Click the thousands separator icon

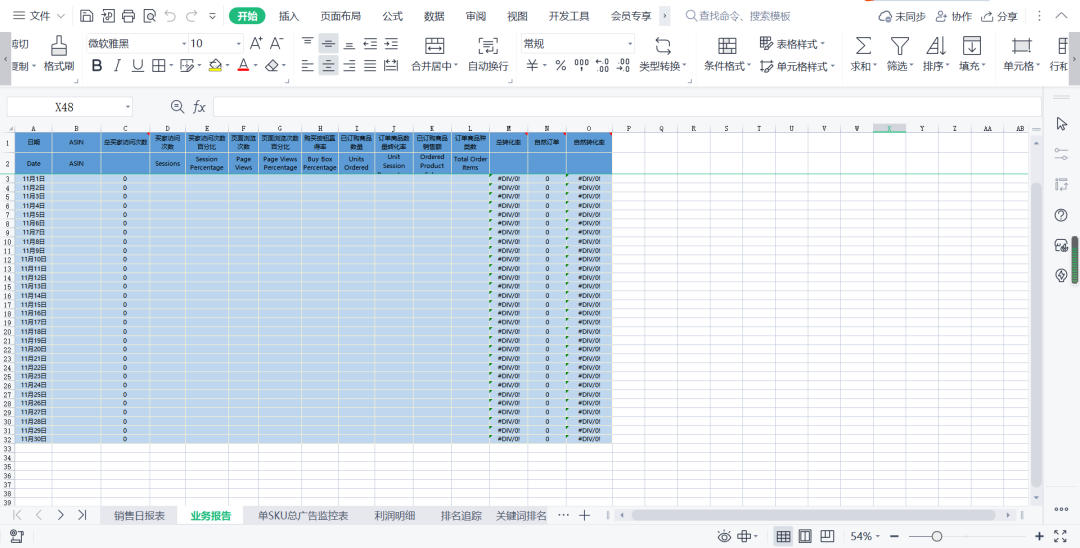click(x=581, y=66)
